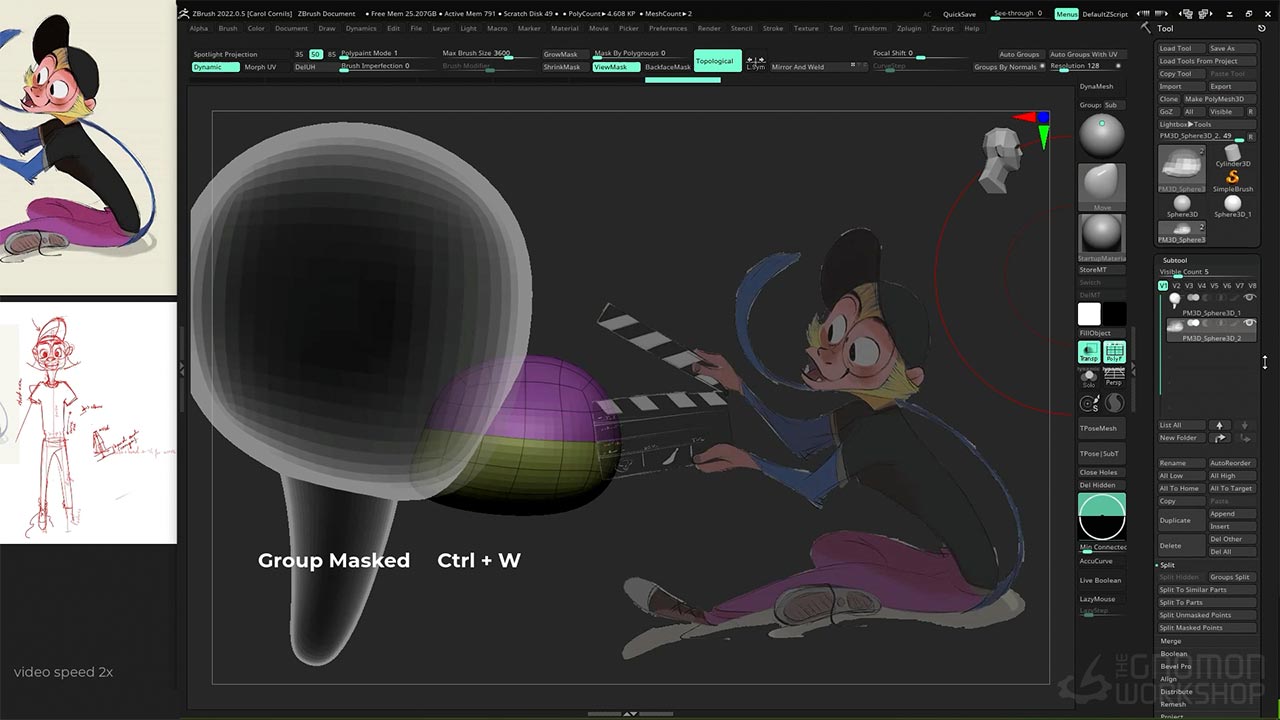Screen dimensions: 1280x720
Task: Expand the Merge section
Action: 1170,641
